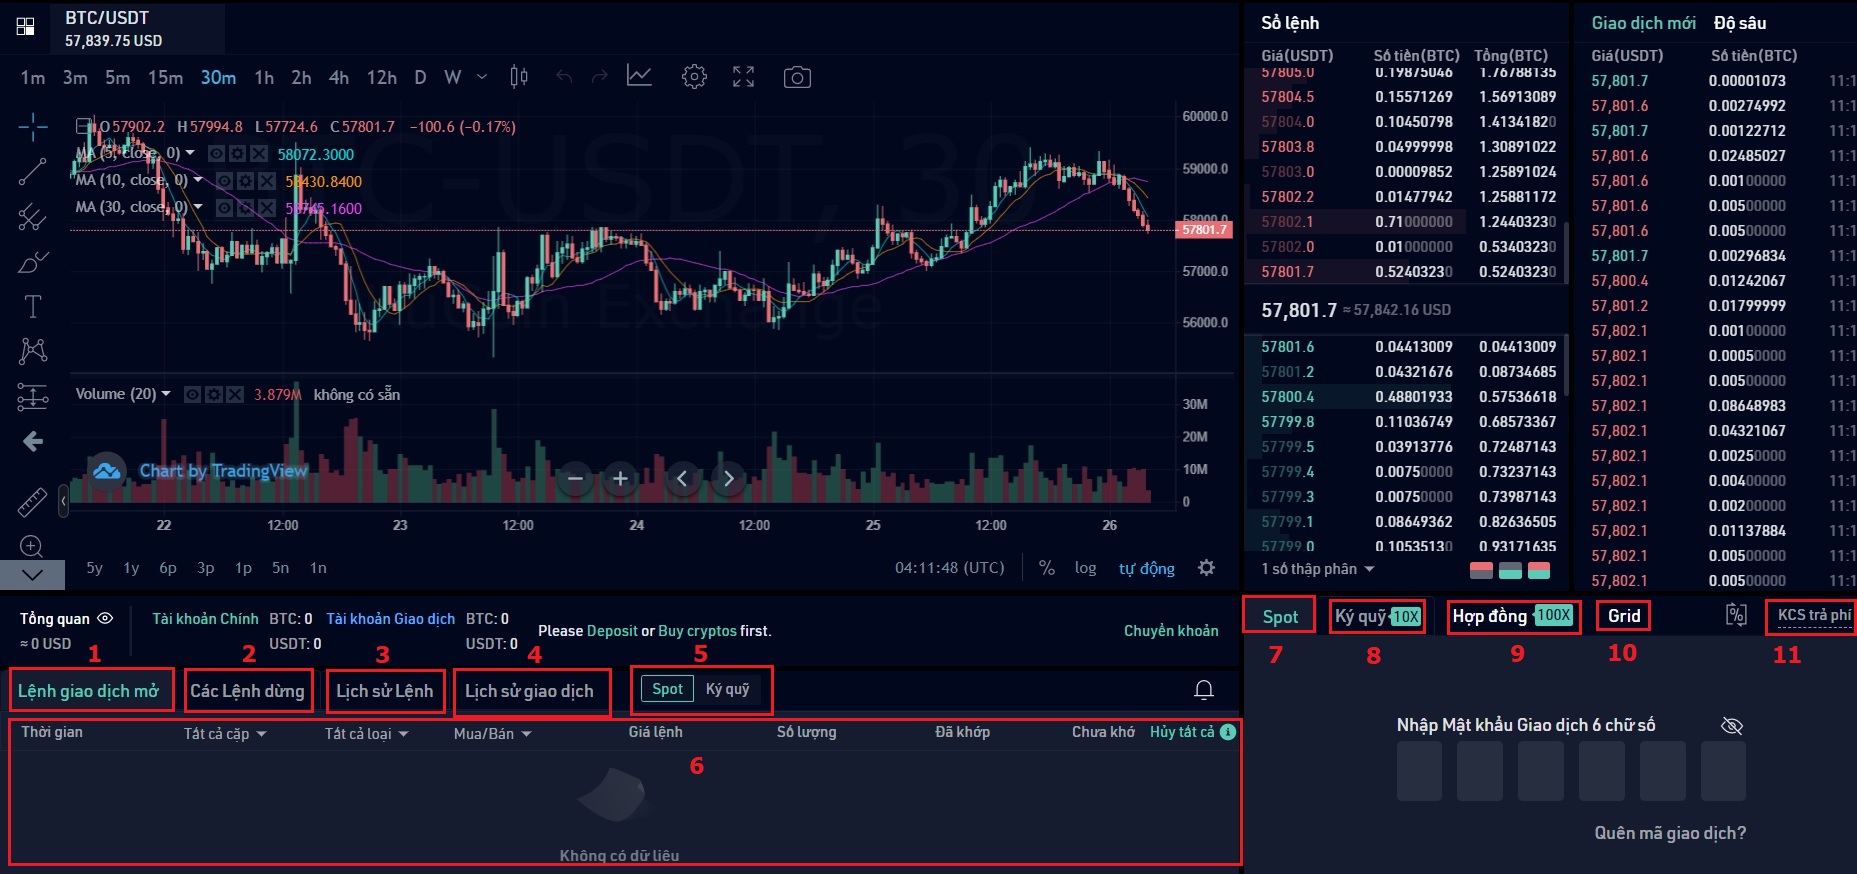
Task: Select the ruler measure tool
Action: coord(32,501)
